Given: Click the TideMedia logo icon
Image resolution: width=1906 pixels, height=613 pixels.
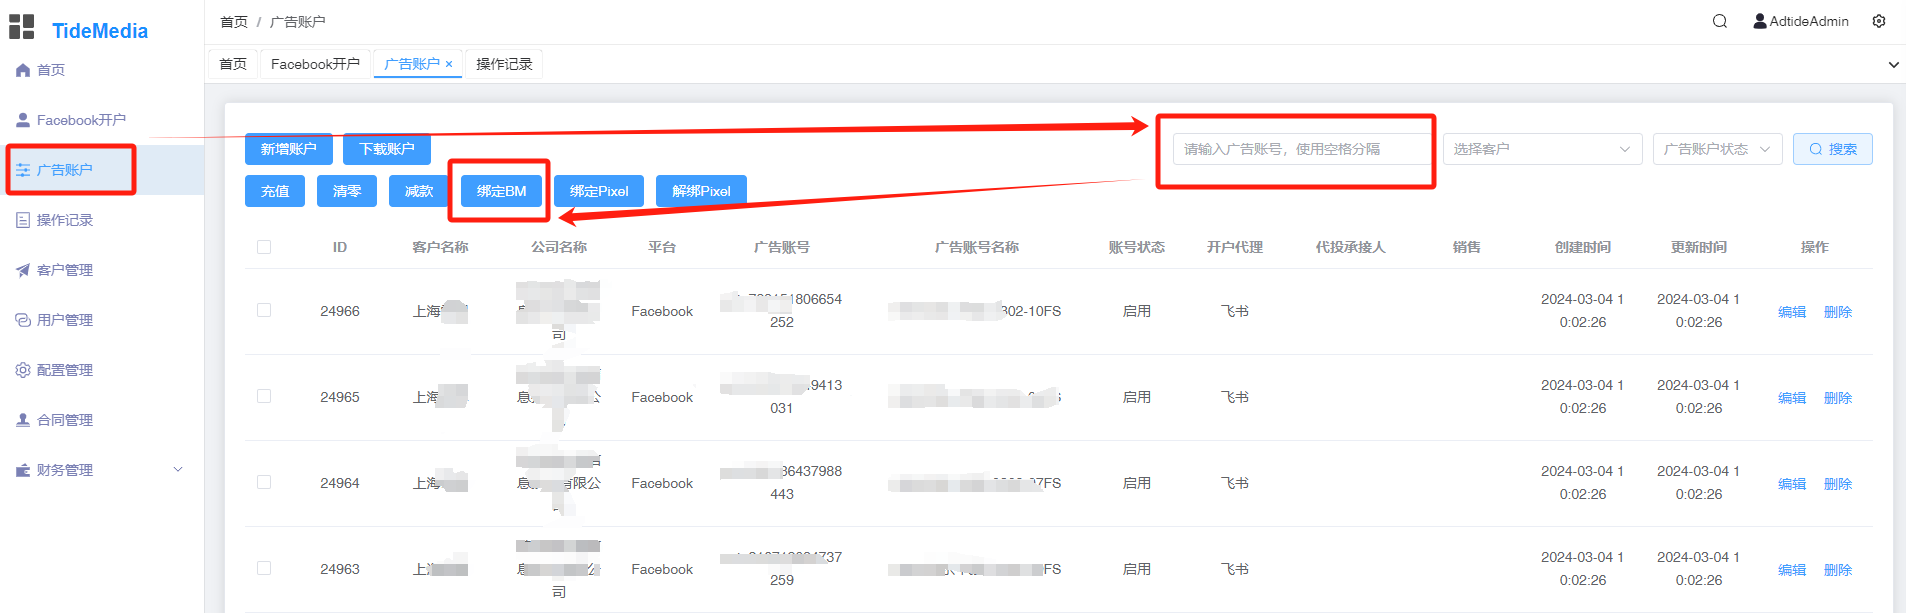Looking at the screenshot, I should click(22, 27).
